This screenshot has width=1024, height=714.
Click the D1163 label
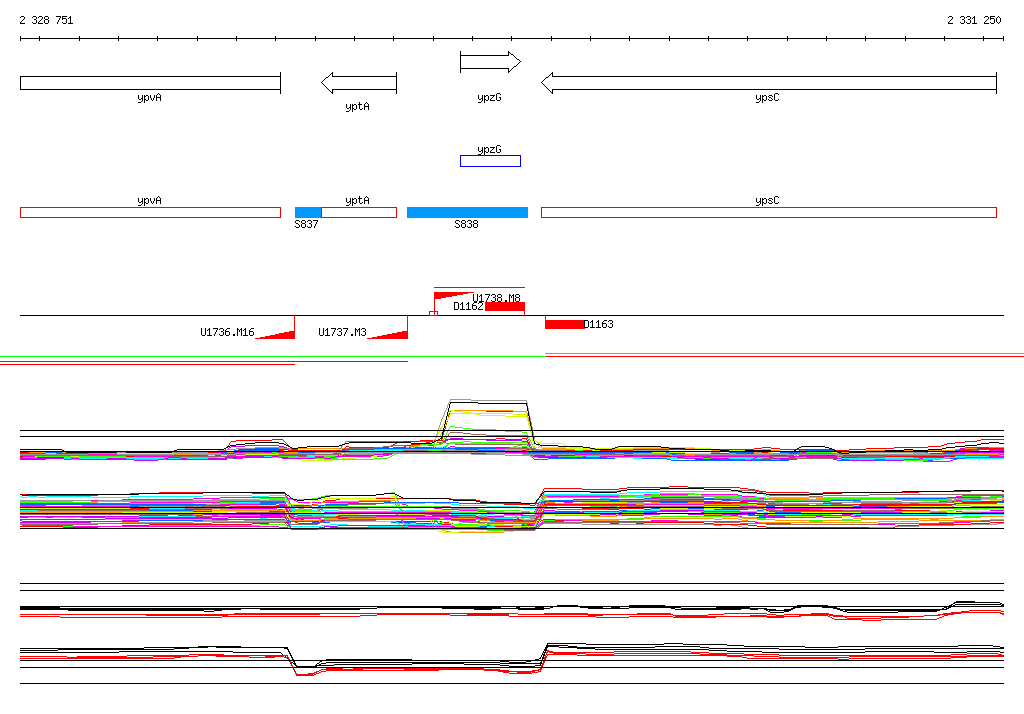click(598, 324)
